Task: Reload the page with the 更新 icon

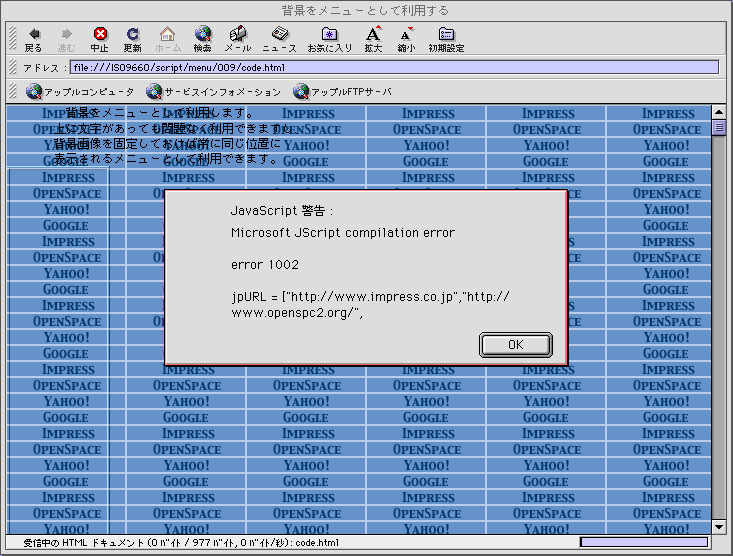Action: [x=133, y=39]
